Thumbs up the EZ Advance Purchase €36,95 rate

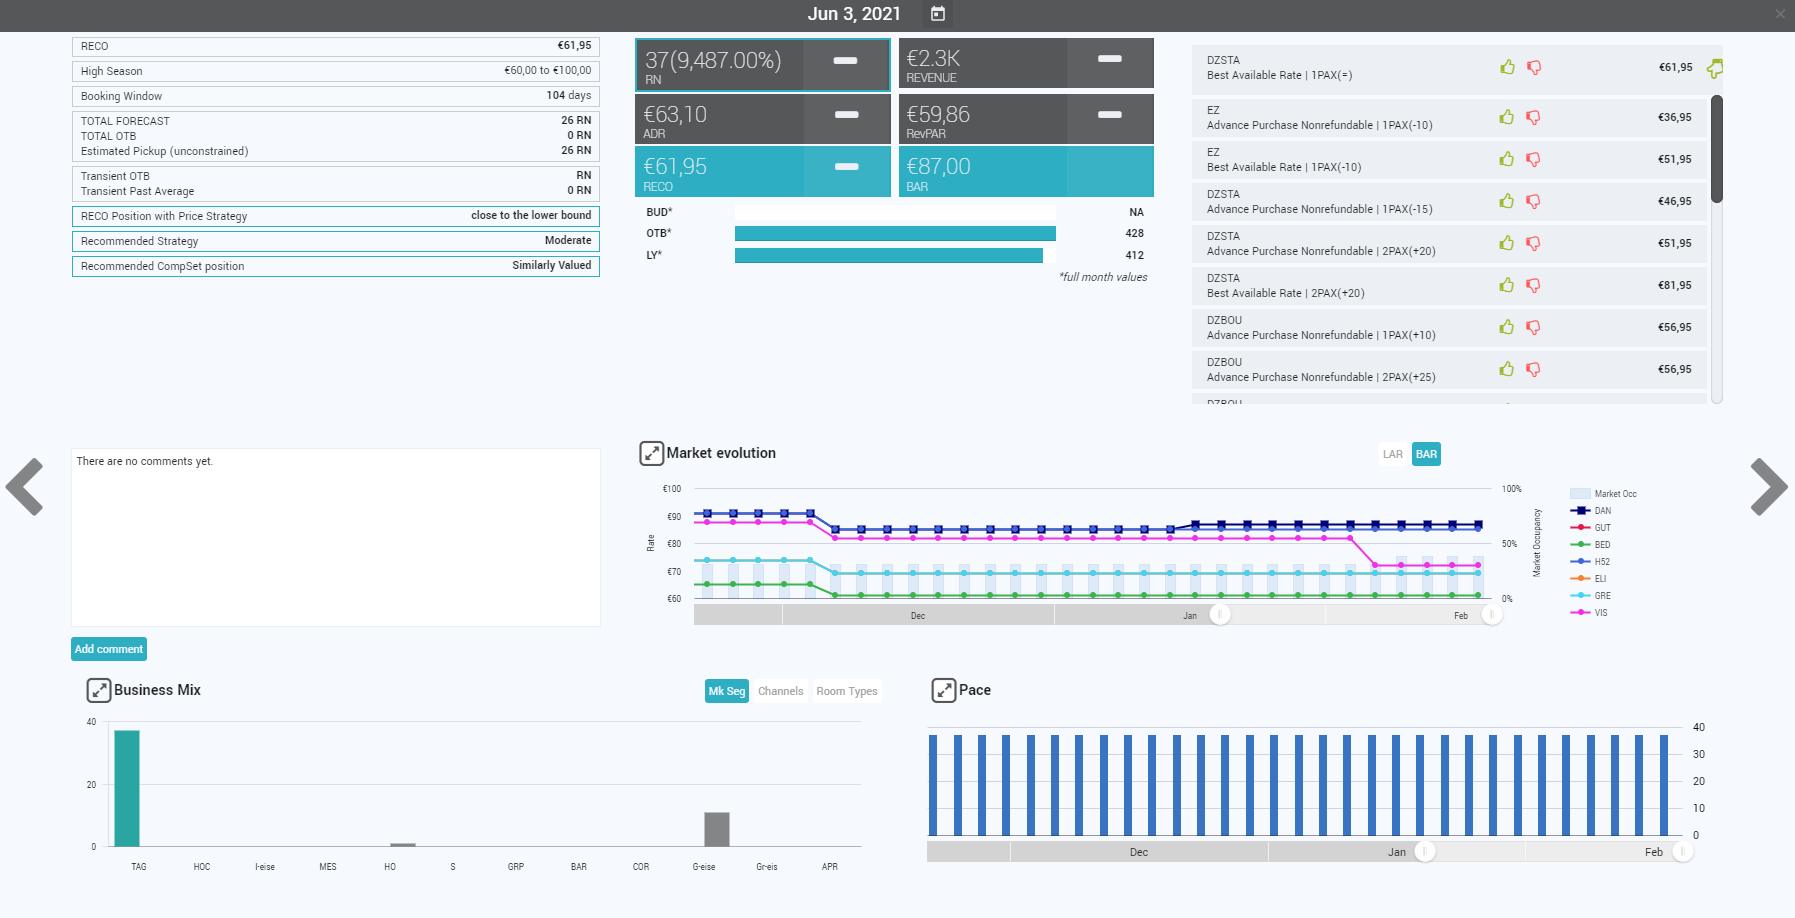1506,118
